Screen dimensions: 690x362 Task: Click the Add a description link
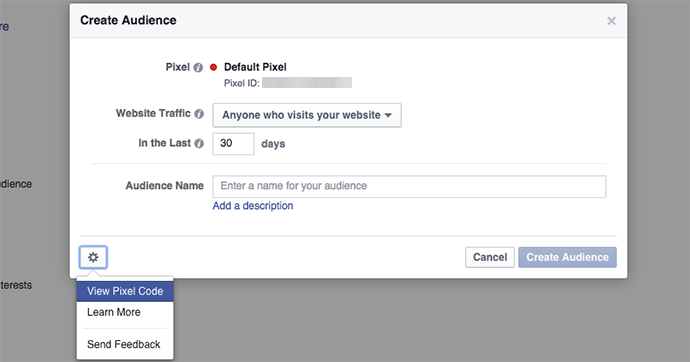pos(253,206)
